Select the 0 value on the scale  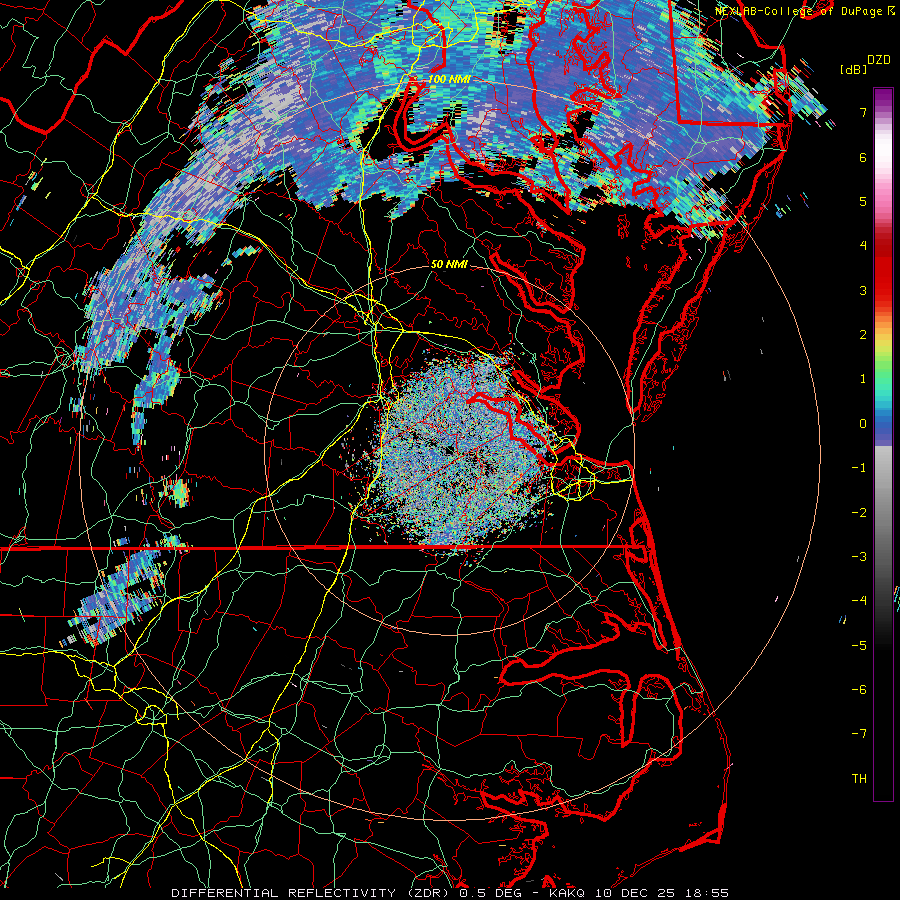[x=863, y=424]
